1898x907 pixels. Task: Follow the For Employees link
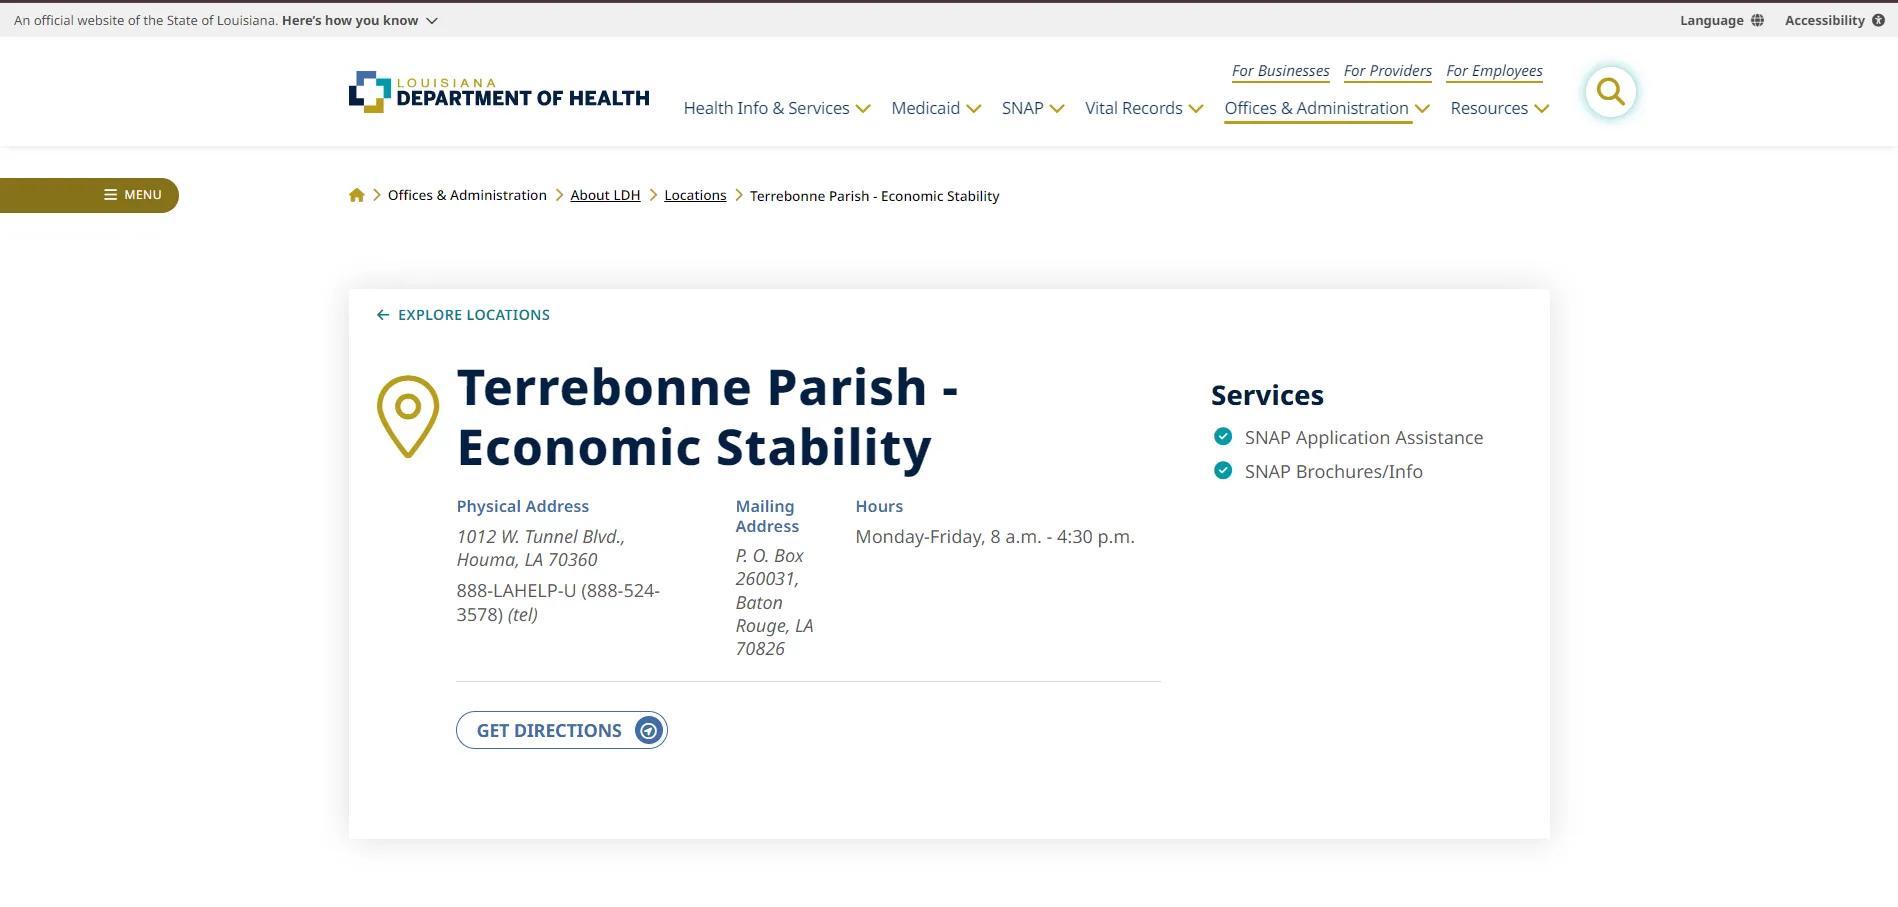(x=1494, y=71)
